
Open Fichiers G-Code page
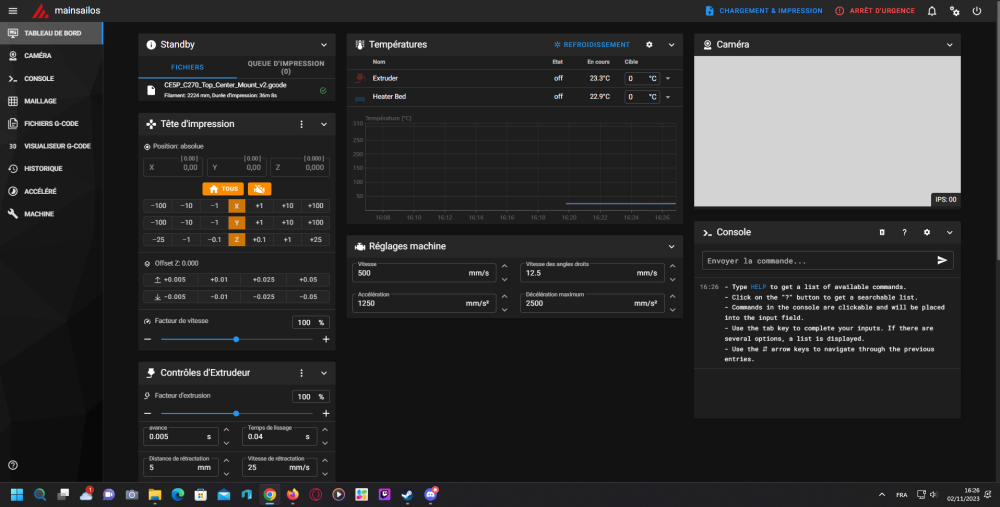point(51,124)
